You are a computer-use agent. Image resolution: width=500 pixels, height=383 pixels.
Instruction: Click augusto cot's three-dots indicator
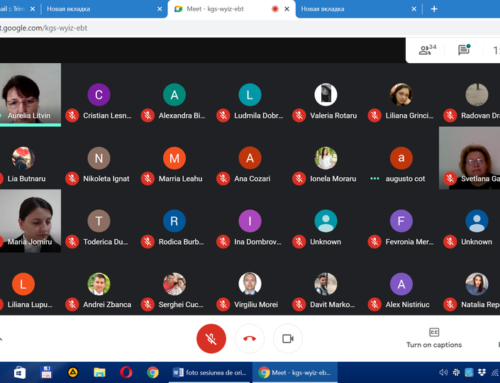click(x=375, y=179)
